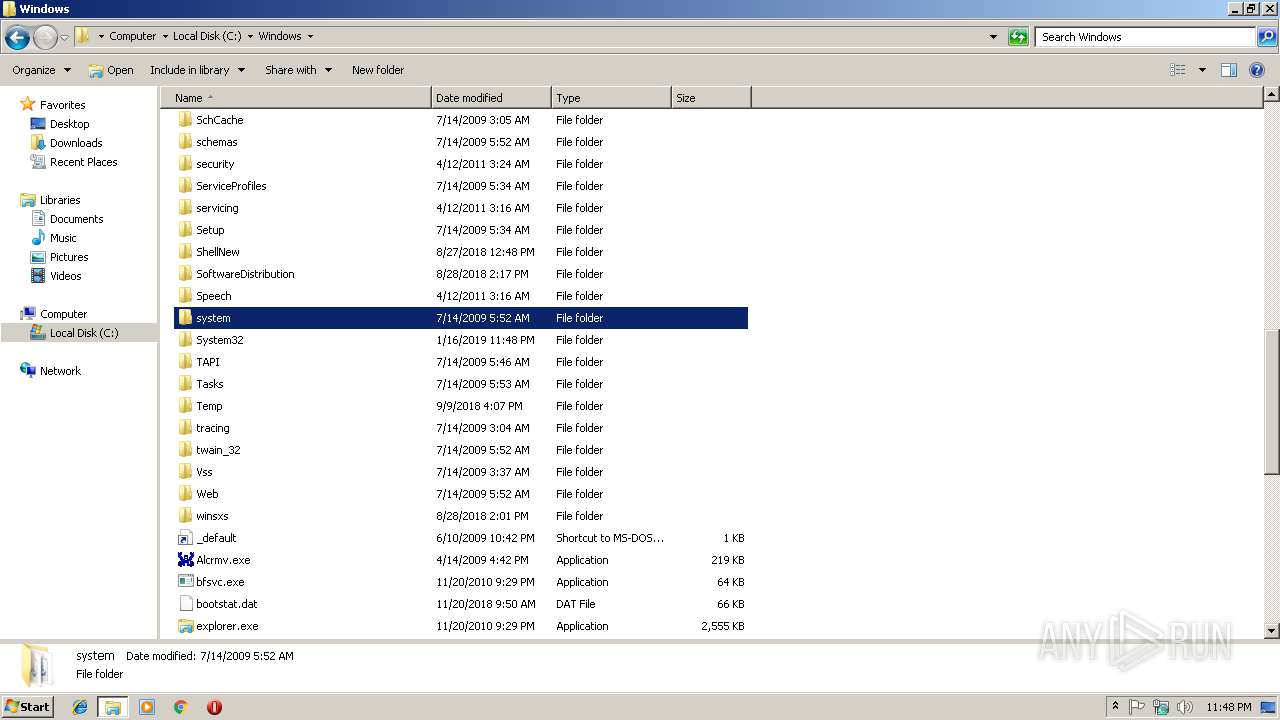Select Computer in the navigation pane
The width and height of the screenshot is (1280, 720).
point(63,314)
